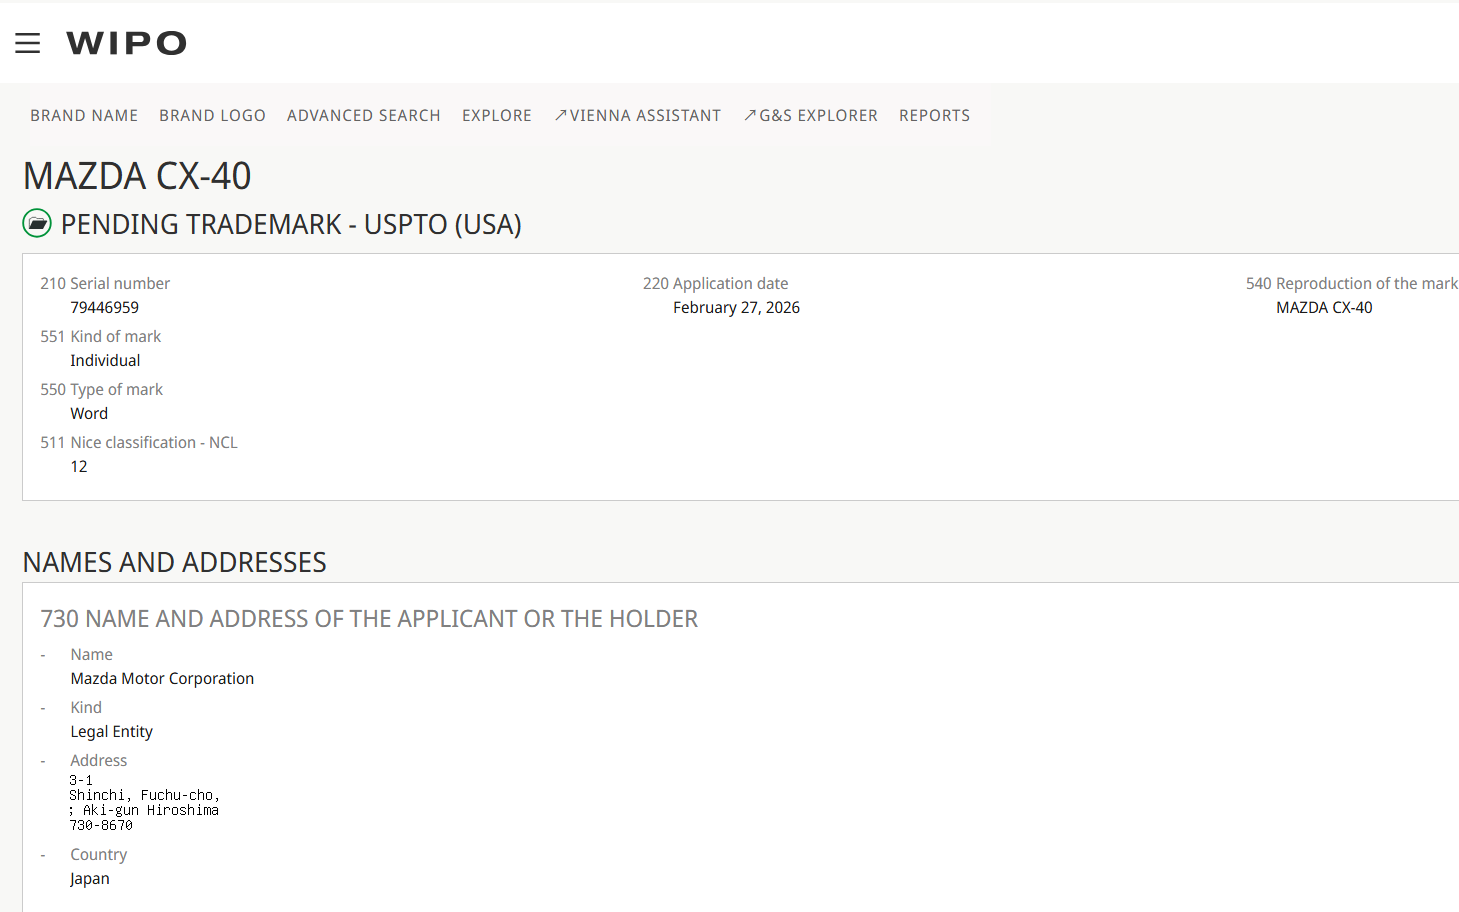
Task: Click the WIPO logo
Action: [127, 43]
